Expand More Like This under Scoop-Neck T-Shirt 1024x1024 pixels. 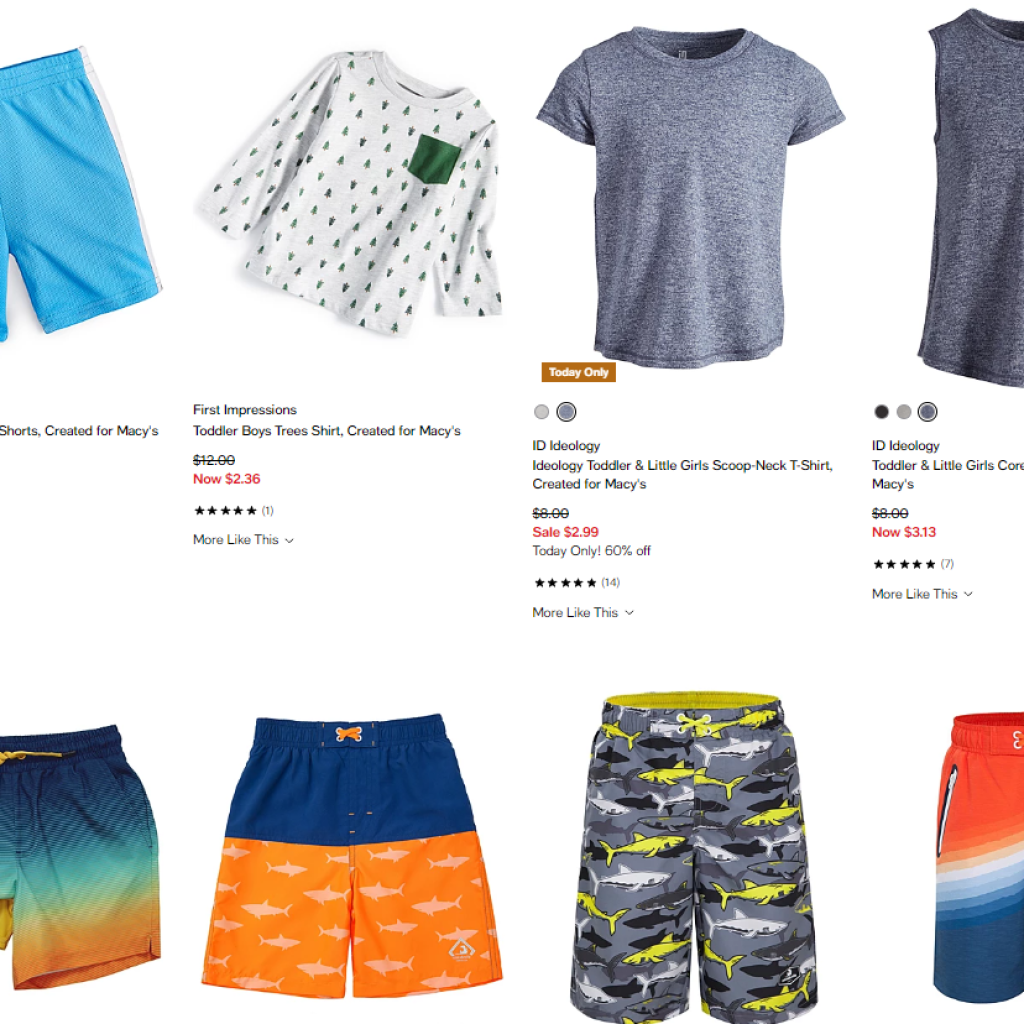pos(583,613)
